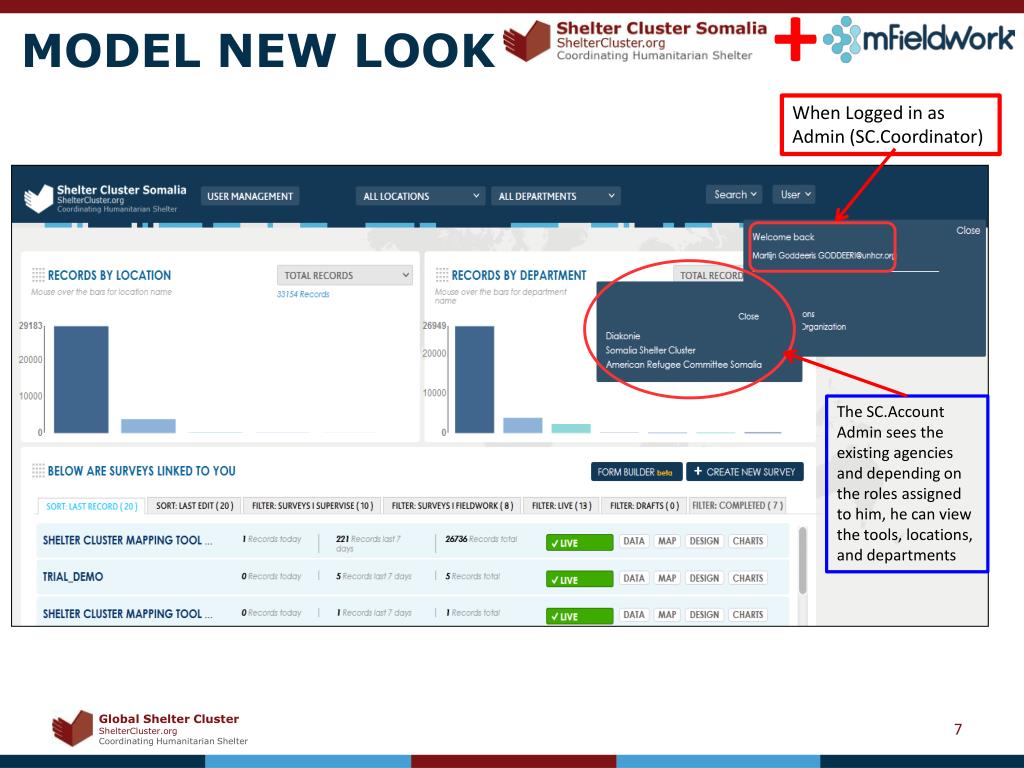Viewport: 1024px width, 768px height.
Task: Open TOTAL RECORDS dropdown in Records by Location
Action: [345, 276]
